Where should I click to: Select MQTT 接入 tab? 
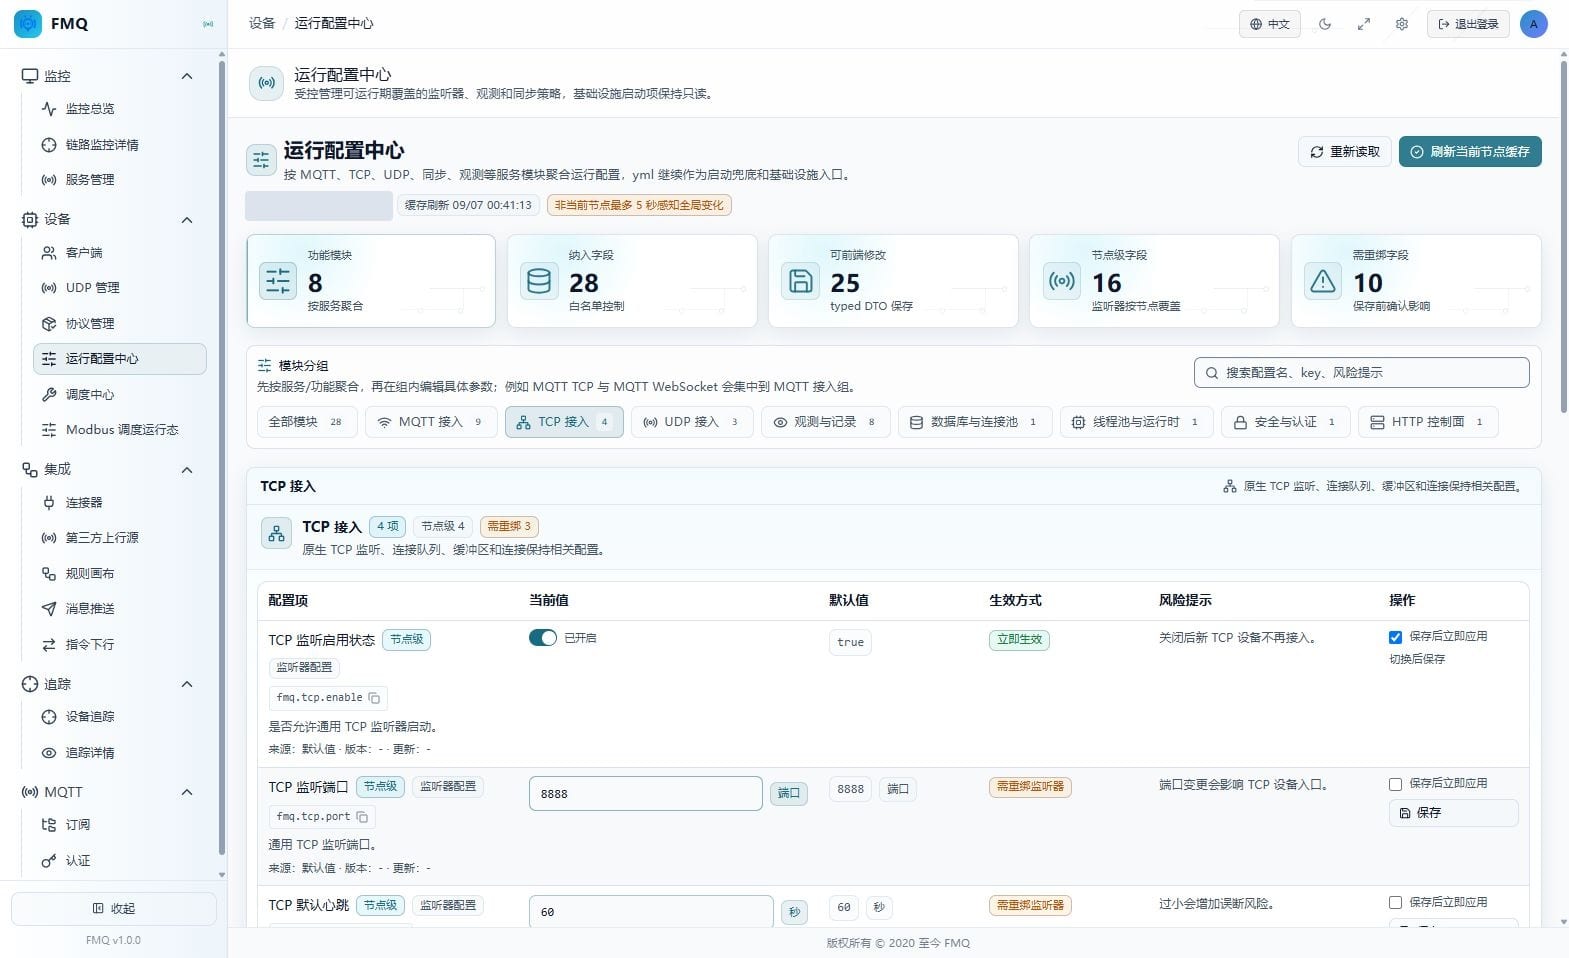click(430, 422)
